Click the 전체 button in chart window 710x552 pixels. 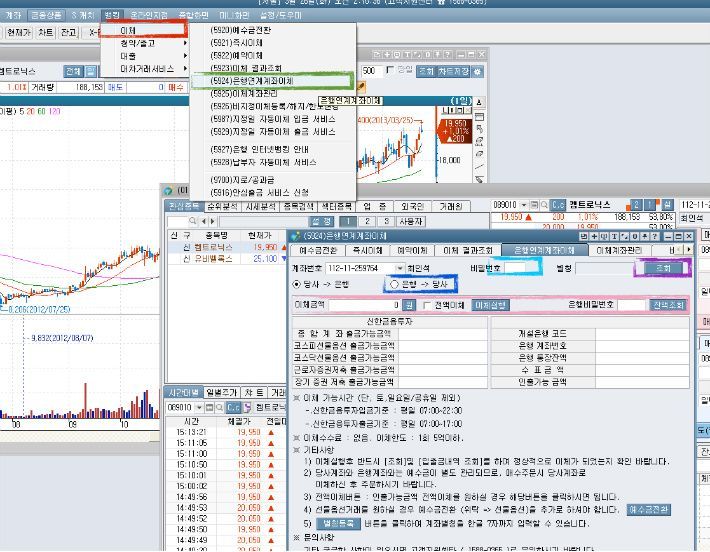pos(73,71)
